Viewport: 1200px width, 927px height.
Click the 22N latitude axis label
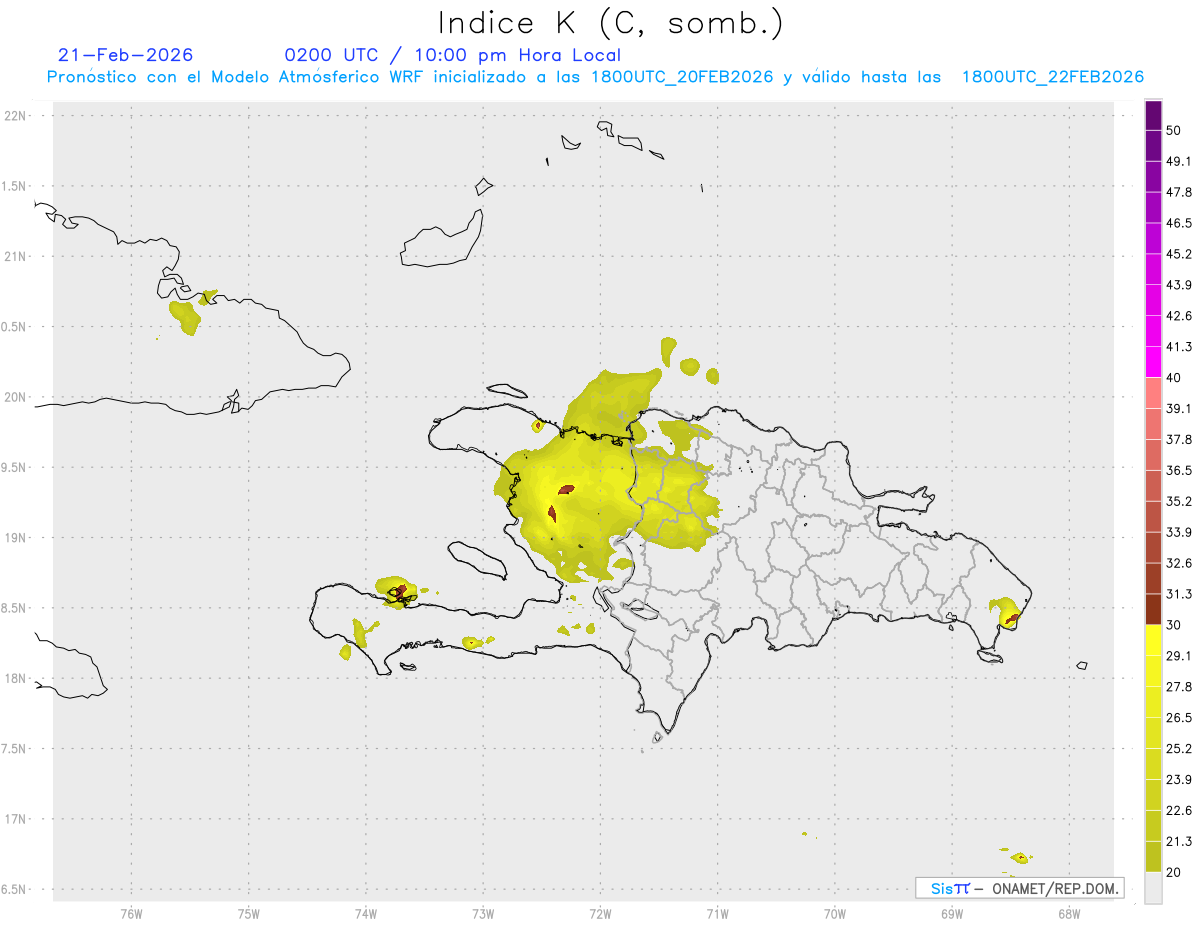click(17, 115)
